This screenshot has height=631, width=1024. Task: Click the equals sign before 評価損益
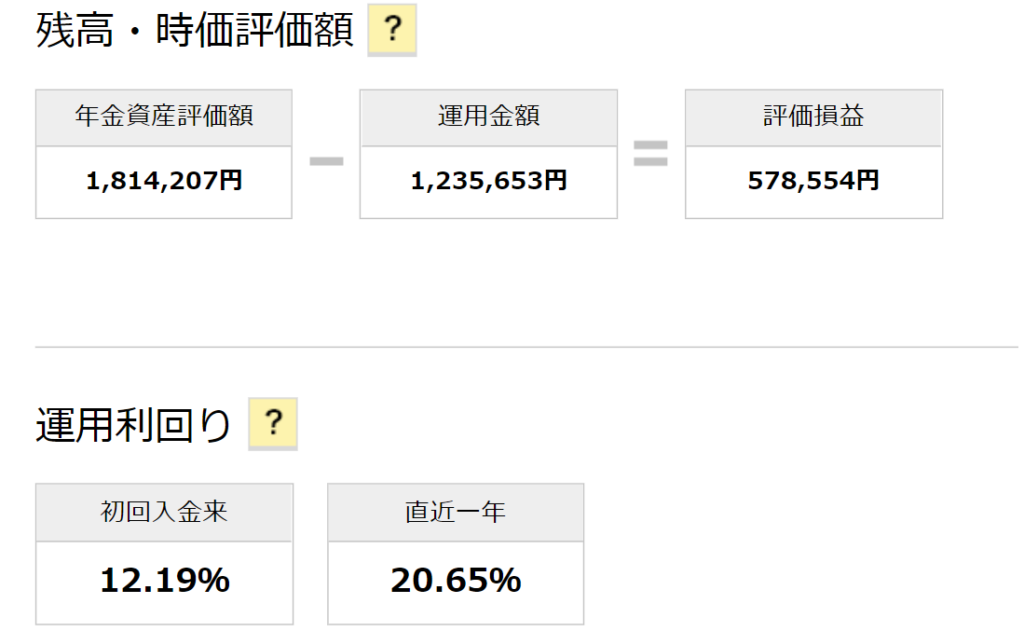tap(650, 154)
